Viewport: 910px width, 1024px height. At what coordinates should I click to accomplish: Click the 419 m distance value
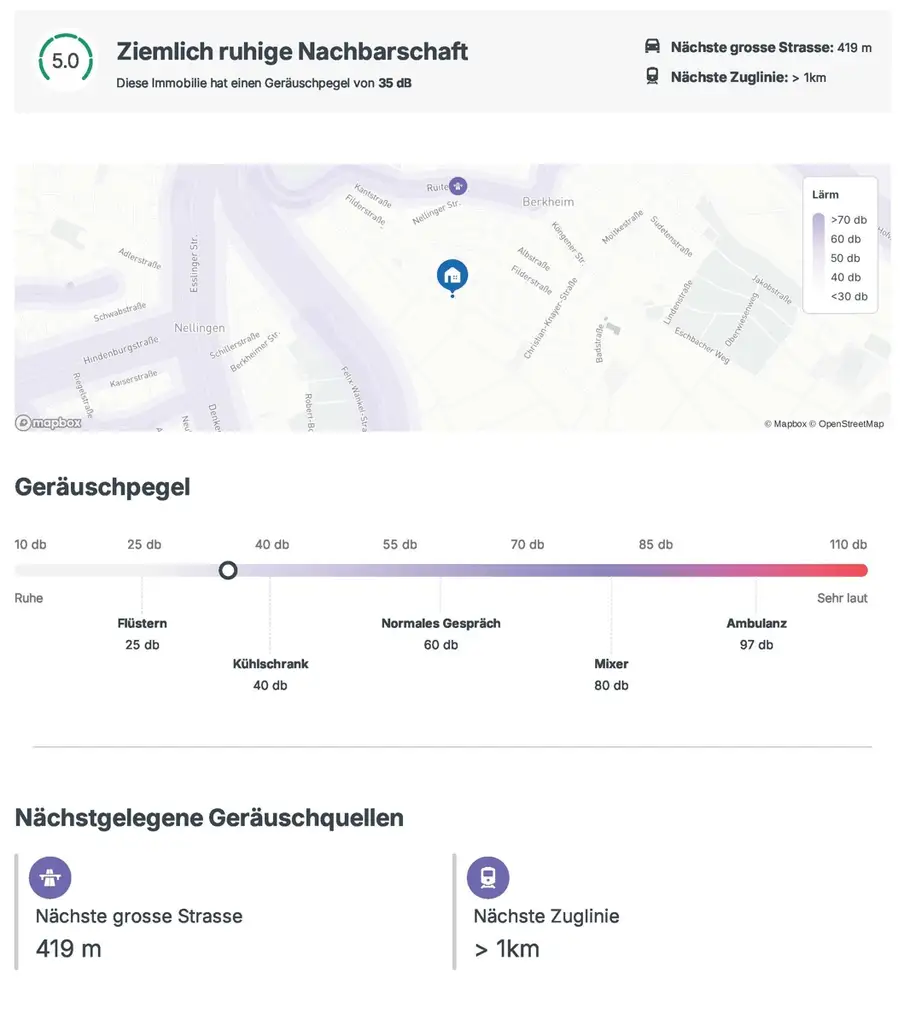pyautogui.click(x=68, y=949)
